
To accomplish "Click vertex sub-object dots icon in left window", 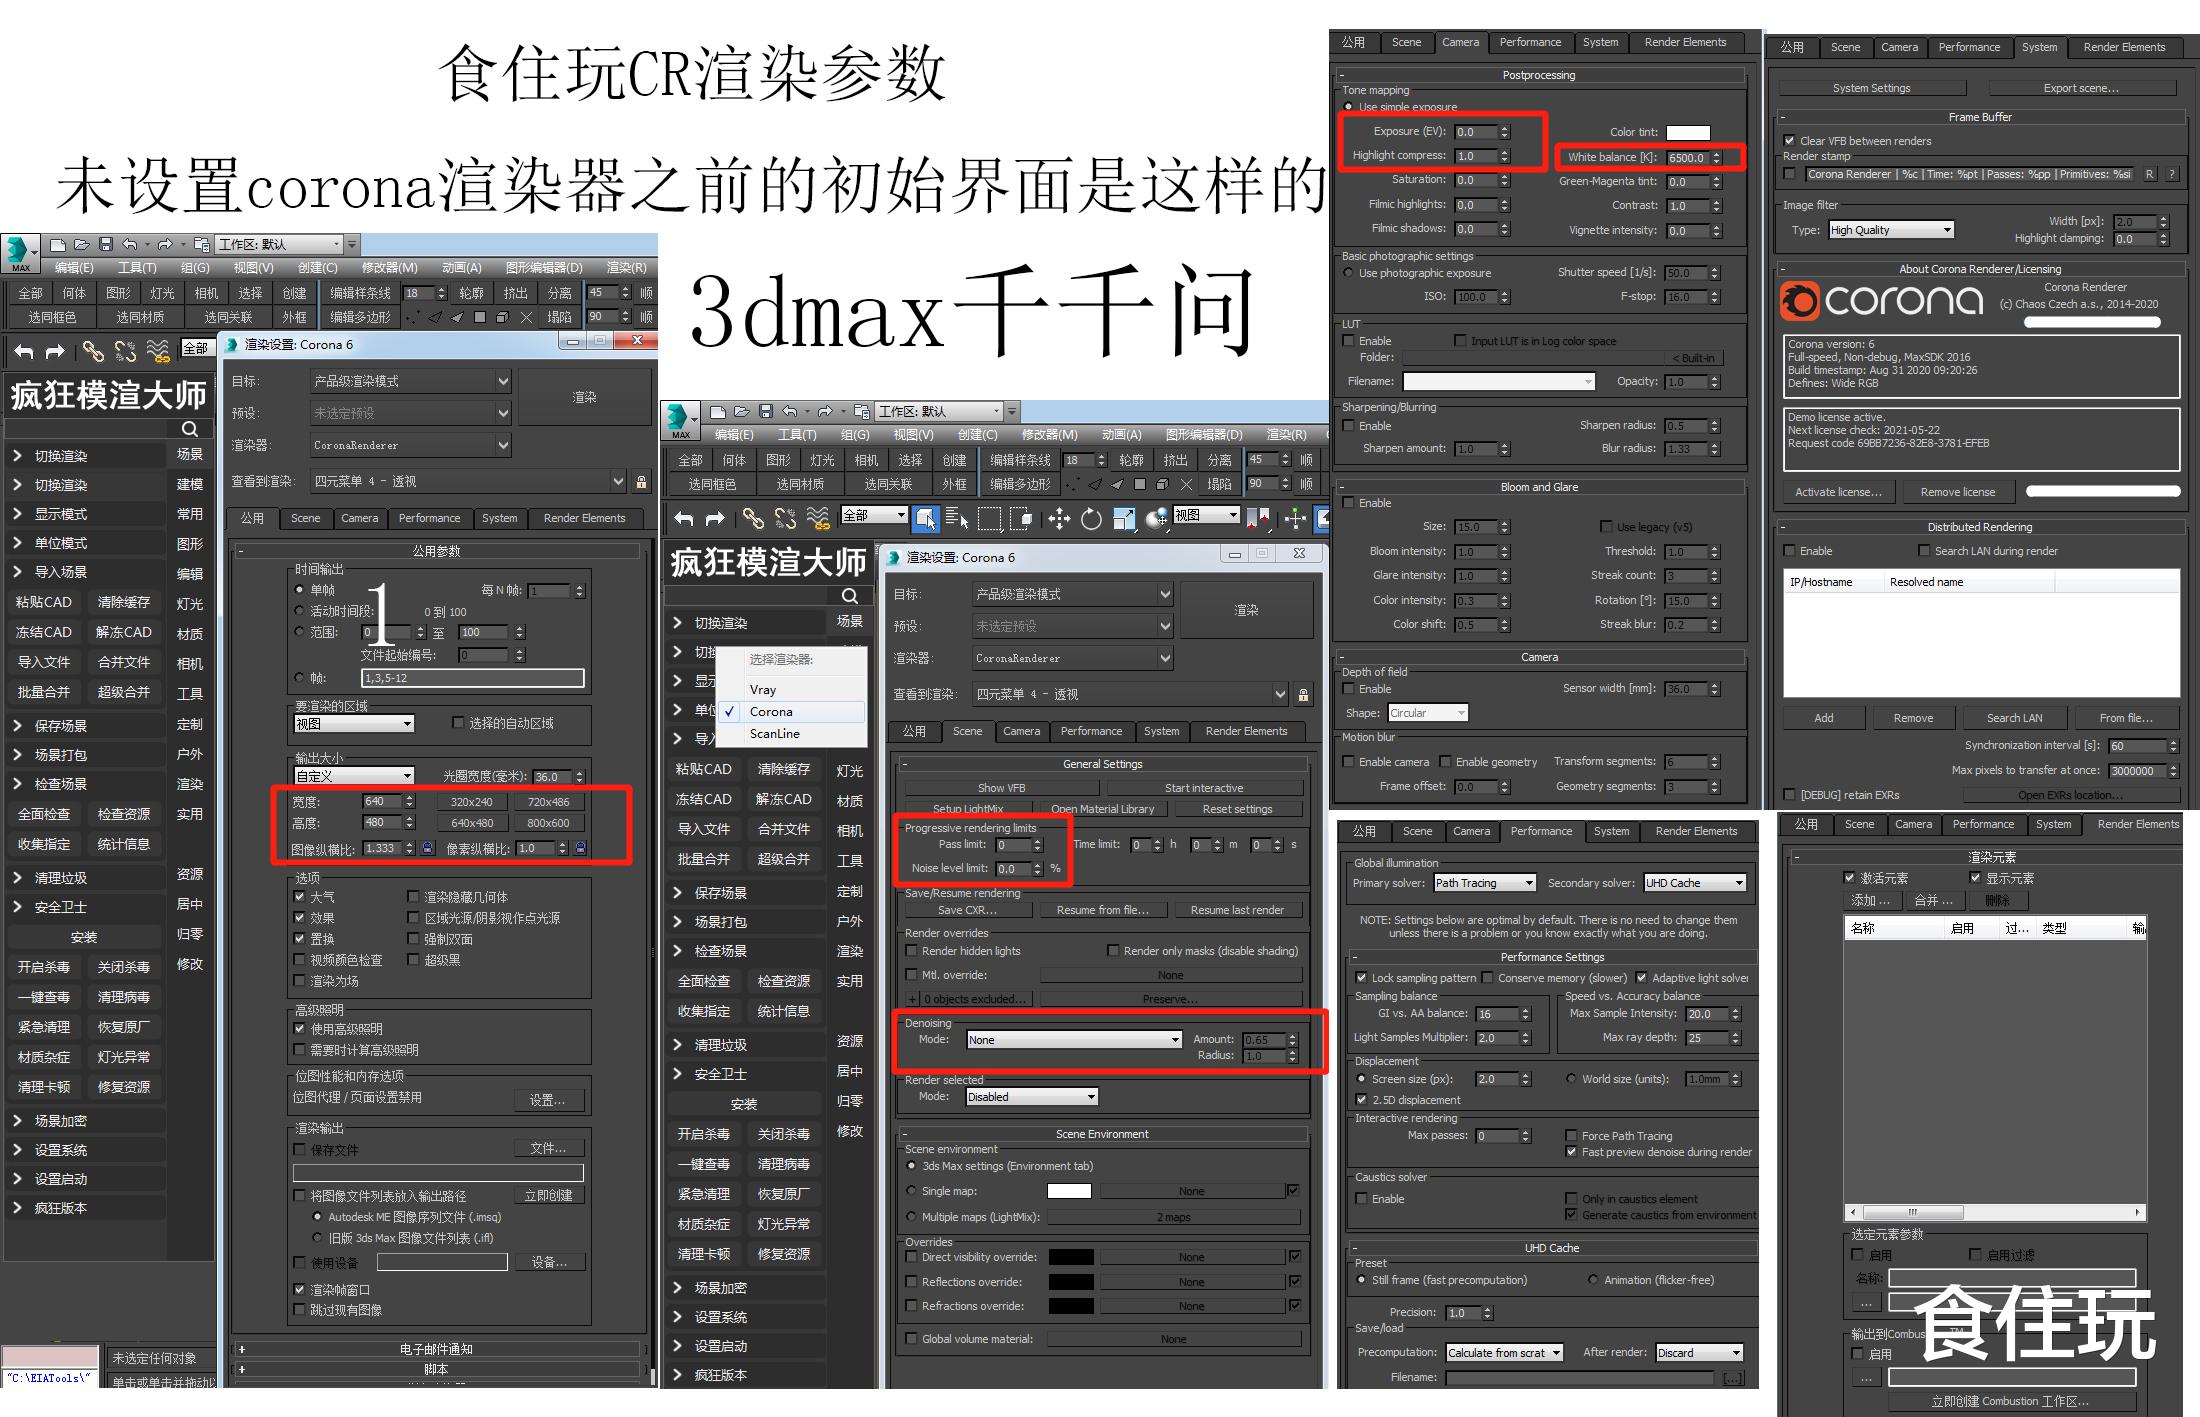I will (412, 318).
